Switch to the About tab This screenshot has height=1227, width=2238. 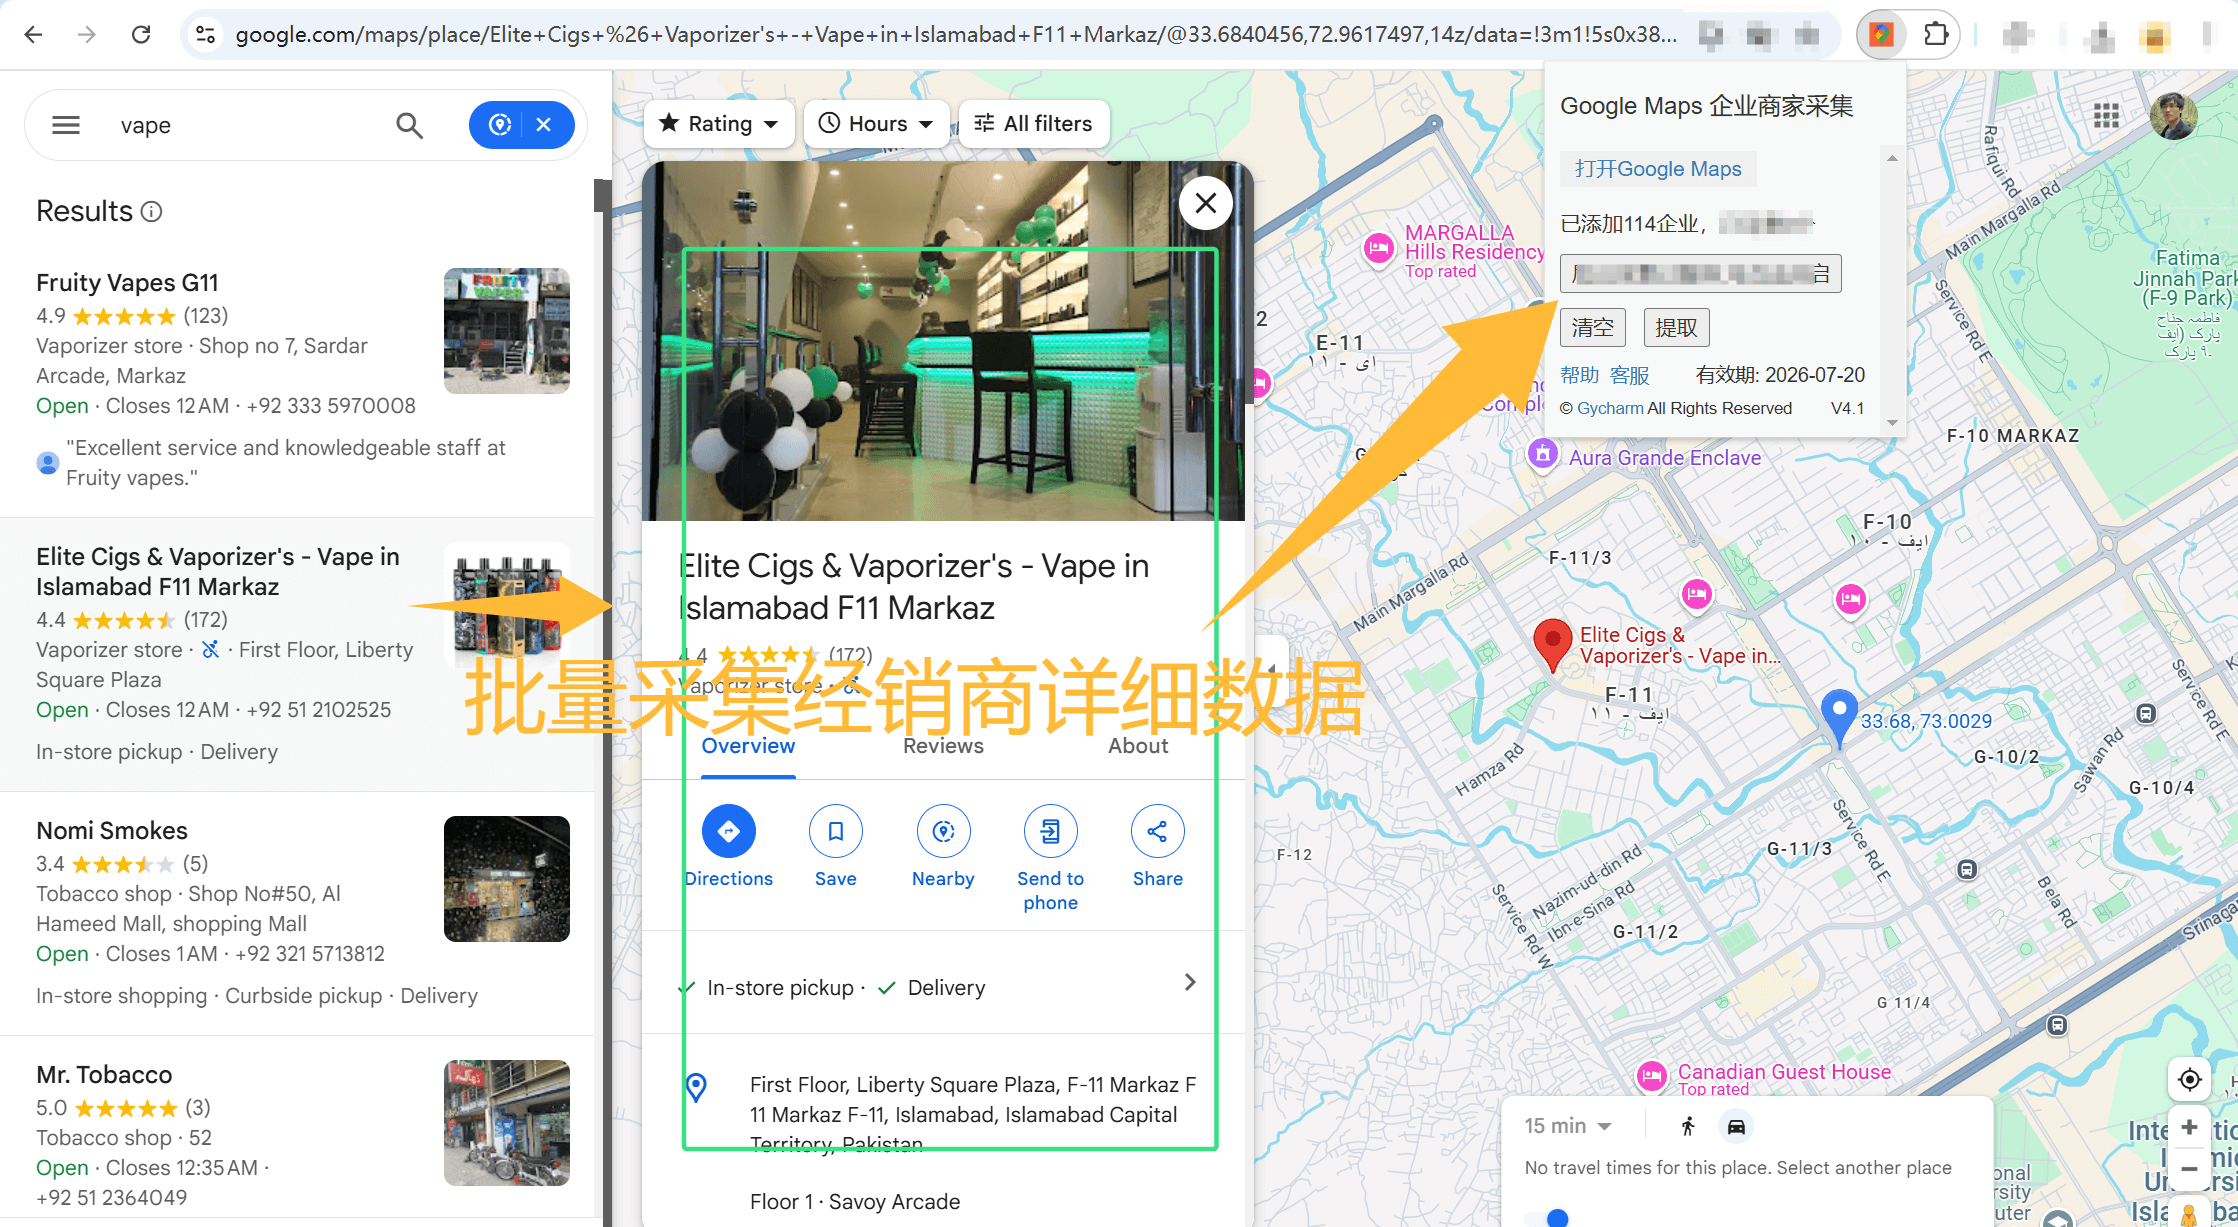1138,746
